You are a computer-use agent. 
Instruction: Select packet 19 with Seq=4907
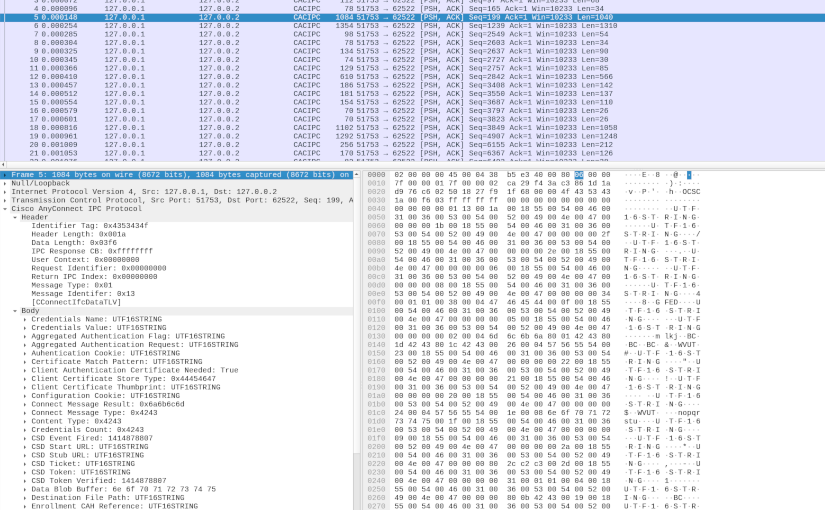[412, 136]
